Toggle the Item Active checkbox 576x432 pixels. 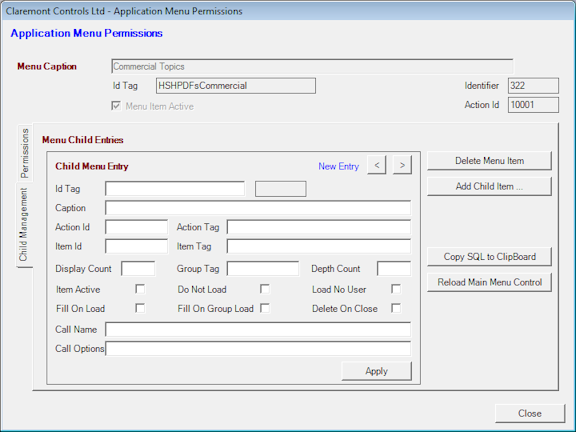140,289
